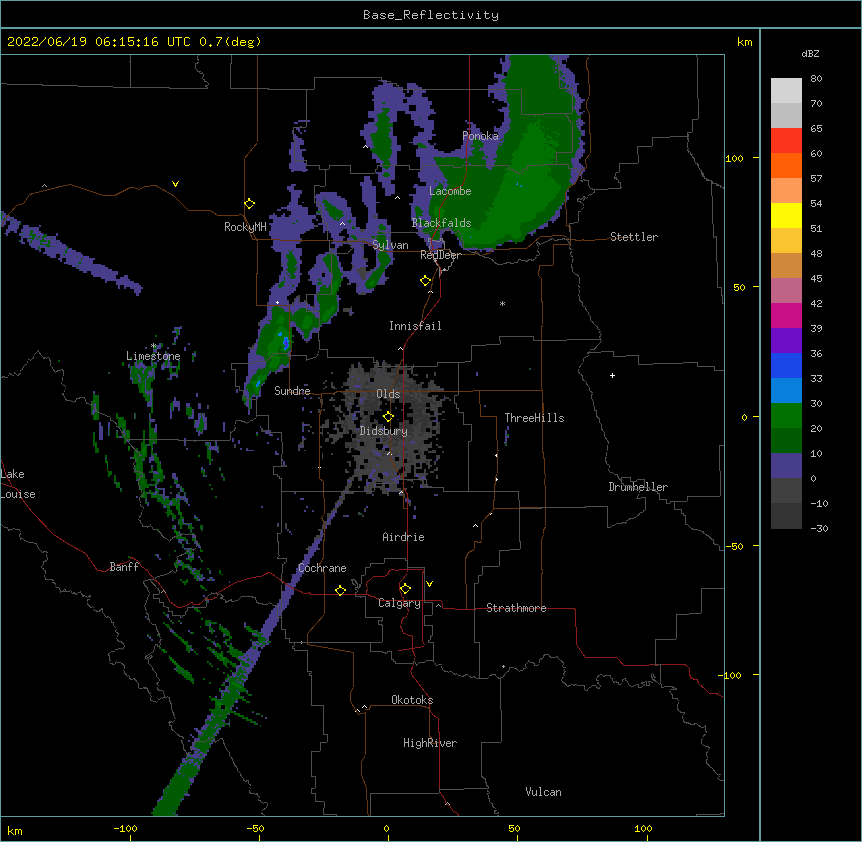862x842 pixels.
Task: Click the asterisk marker above Limestone
Action: pyautogui.click(x=153, y=346)
